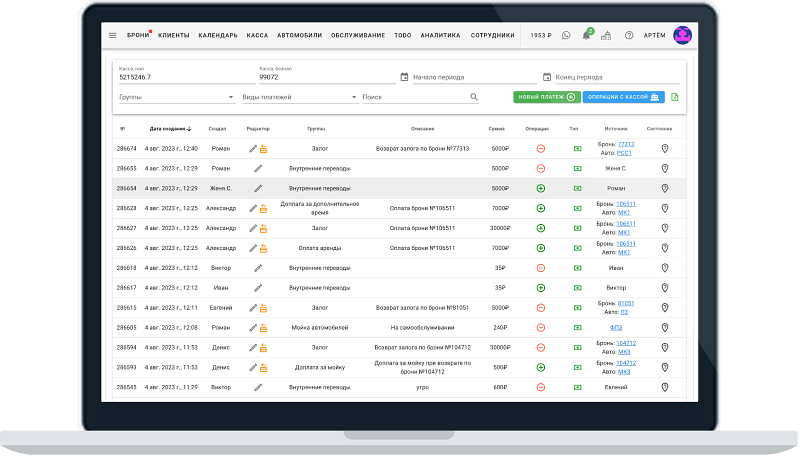Go to Клиенты tab
Screen dimensions: 800x457
pos(173,35)
